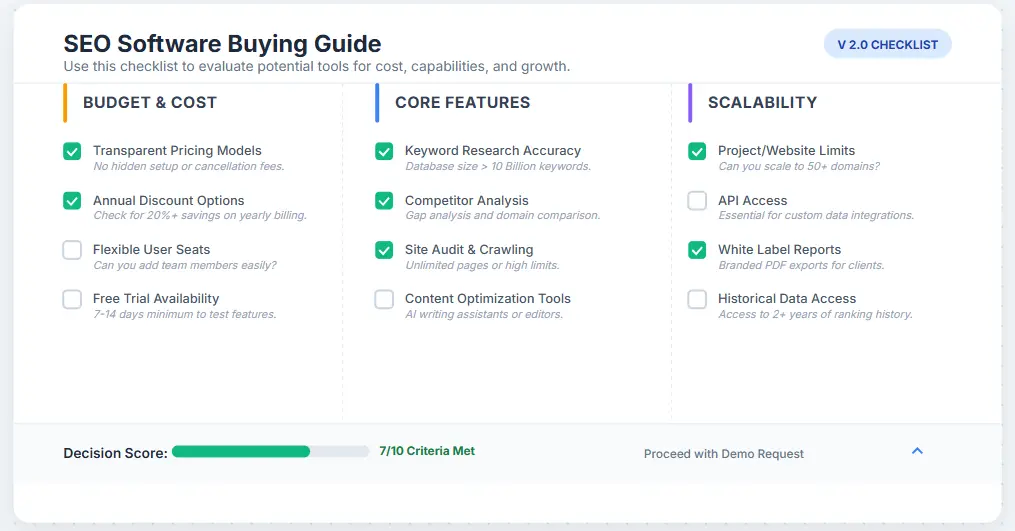Click the SCALABILITY heading
The width and height of the screenshot is (1015, 531).
(x=763, y=102)
